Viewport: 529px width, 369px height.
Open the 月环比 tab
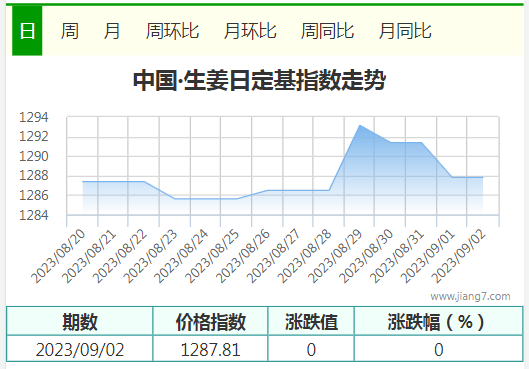tap(250, 31)
